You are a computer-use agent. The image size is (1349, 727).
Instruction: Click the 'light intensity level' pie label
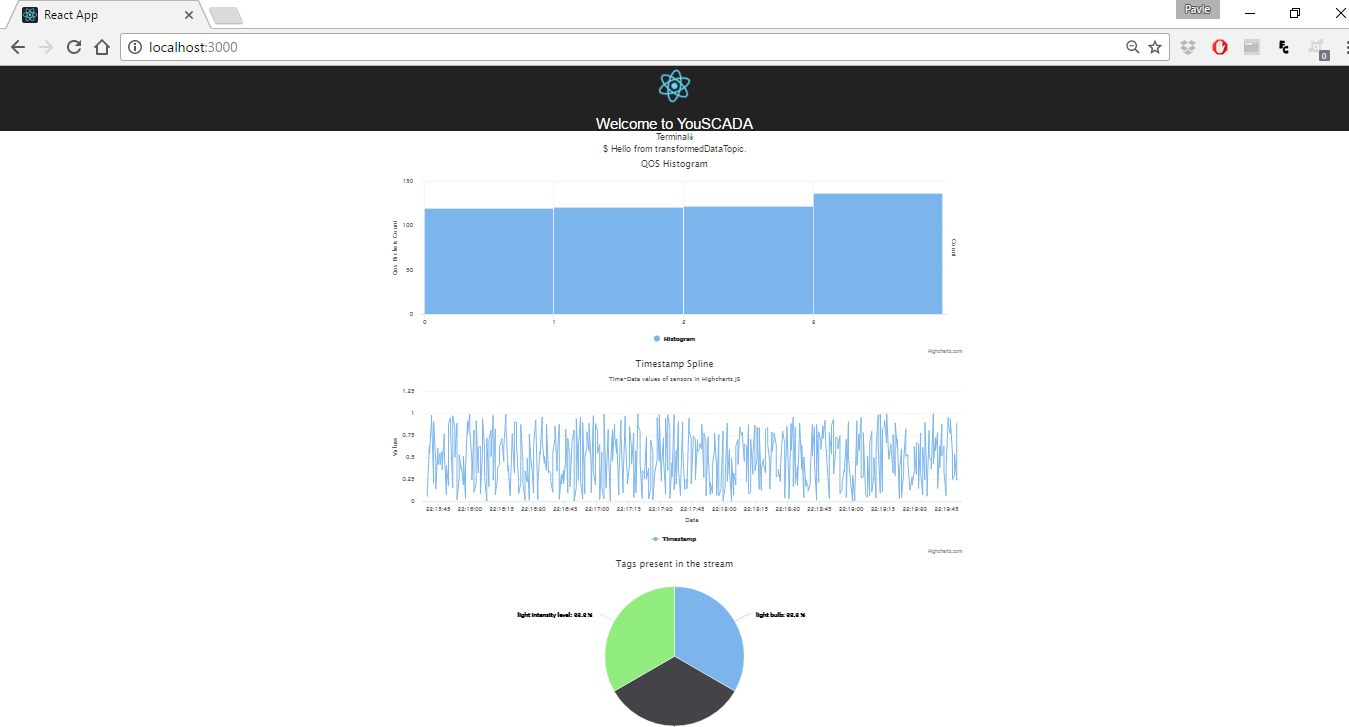(555, 615)
